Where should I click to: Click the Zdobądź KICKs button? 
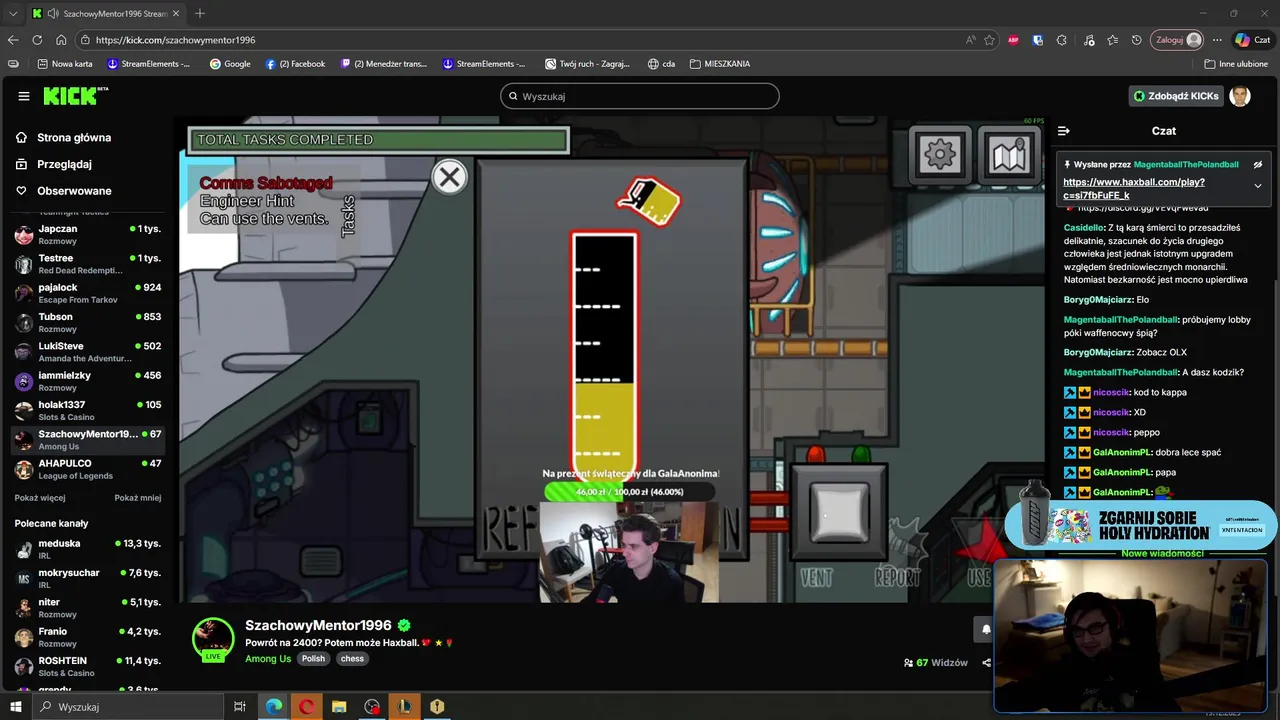[x=1176, y=96]
